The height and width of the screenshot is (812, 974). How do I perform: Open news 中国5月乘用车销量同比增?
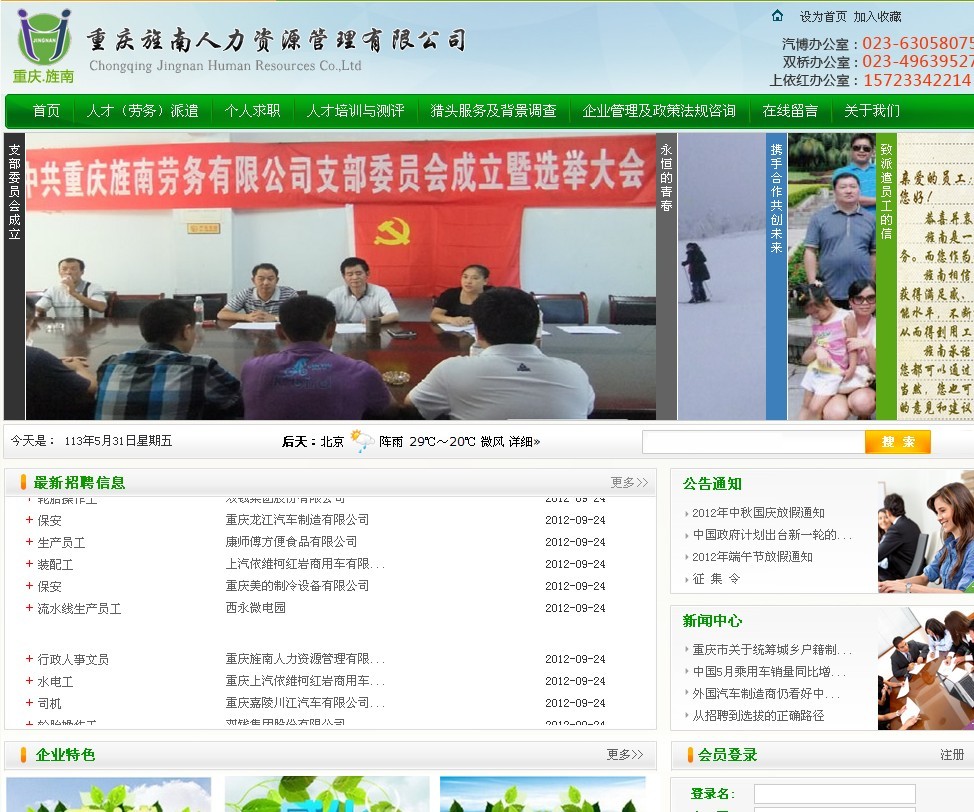[x=769, y=672]
